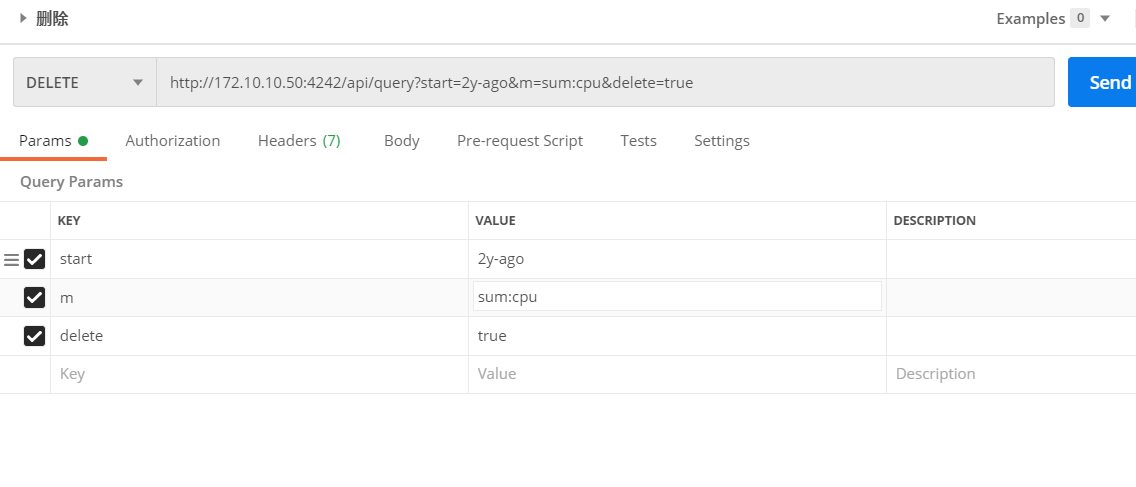This screenshot has width=1136, height=487.
Task: Open the Headers (7) tab
Action: [299, 141]
